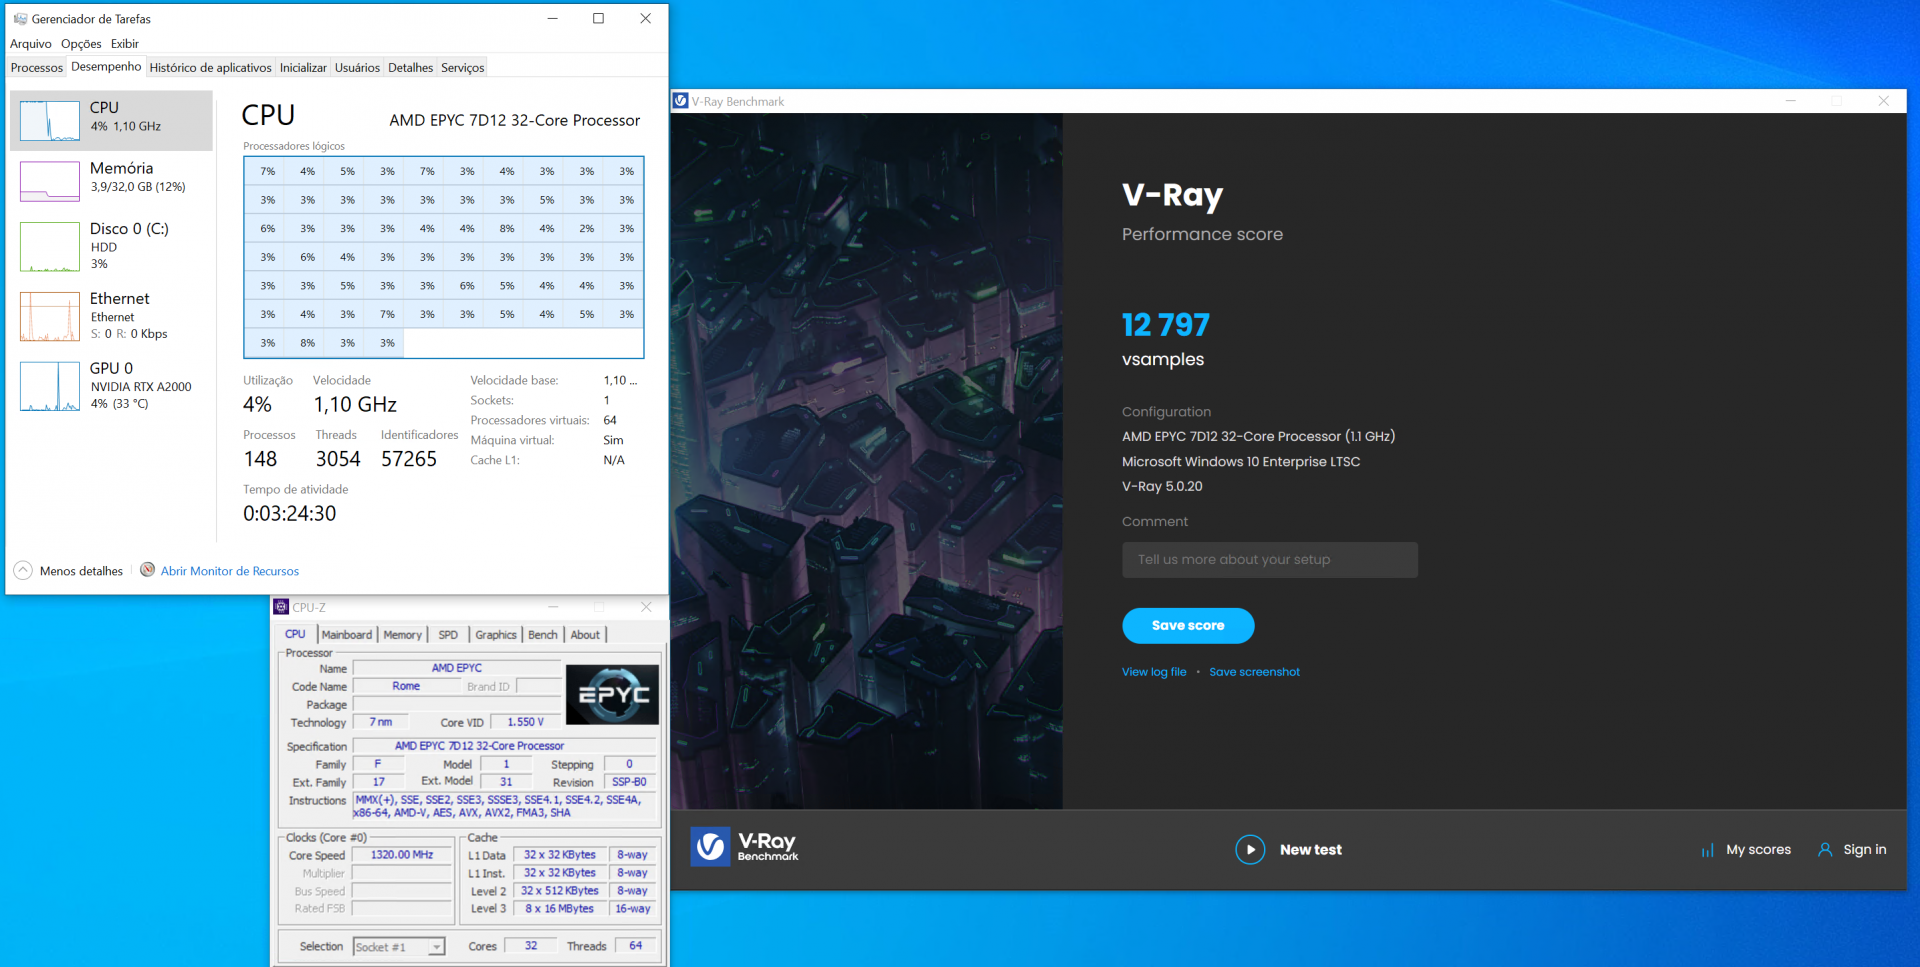Open the Bench tab in CPU-Z
The image size is (1920, 967).
pos(543,635)
